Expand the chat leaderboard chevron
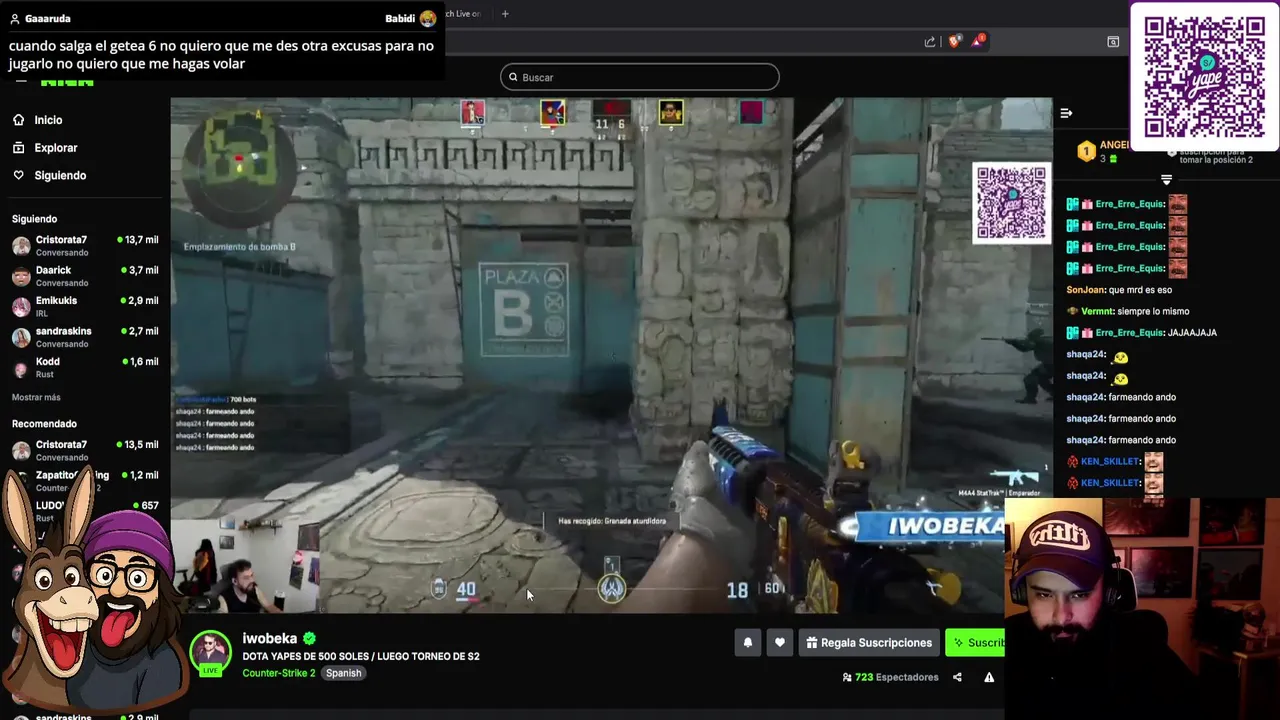This screenshot has width=1280, height=720. (x=1166, y=180)
